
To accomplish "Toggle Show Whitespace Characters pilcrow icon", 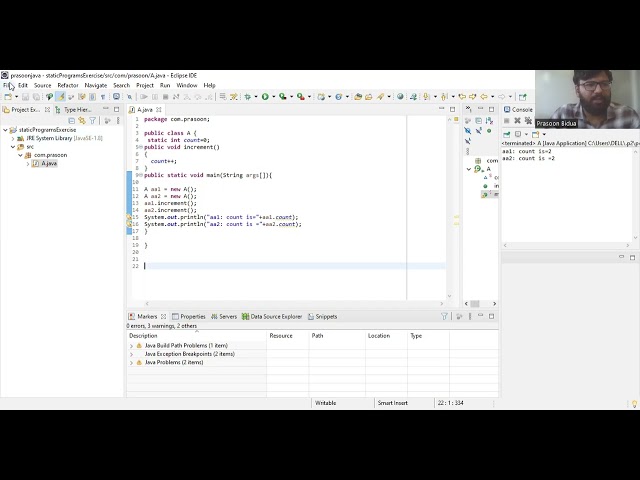I will pyautogui.click(x=103, y=97).
